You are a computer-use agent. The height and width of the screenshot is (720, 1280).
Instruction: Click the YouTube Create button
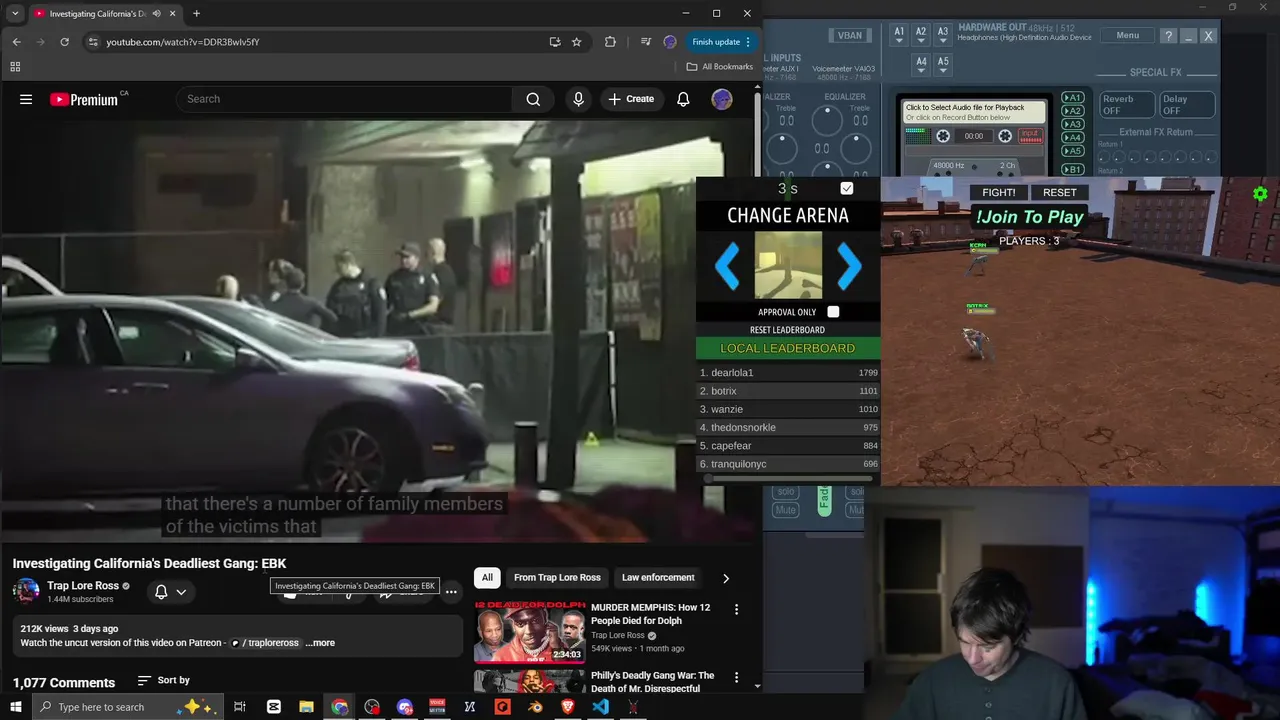[631, 99]
